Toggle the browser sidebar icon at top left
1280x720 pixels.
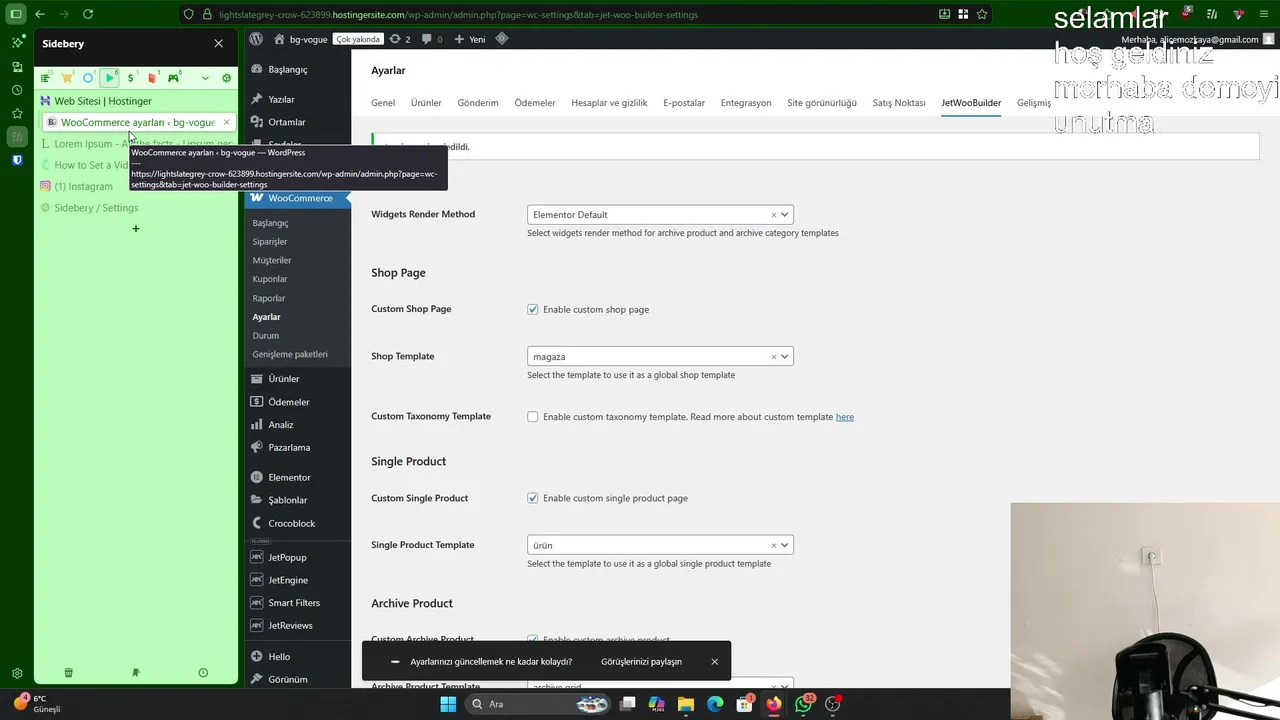tap(16, 14)
